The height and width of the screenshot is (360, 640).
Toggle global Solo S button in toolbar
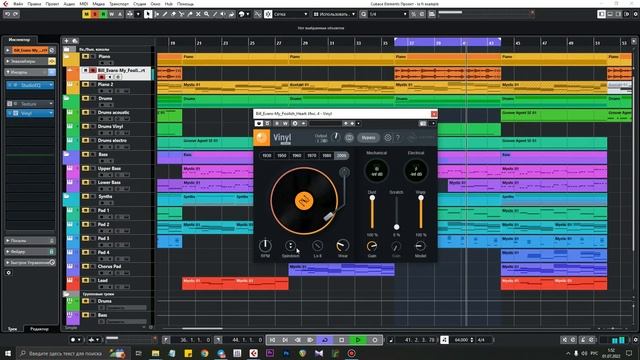(x=95, y=14)
